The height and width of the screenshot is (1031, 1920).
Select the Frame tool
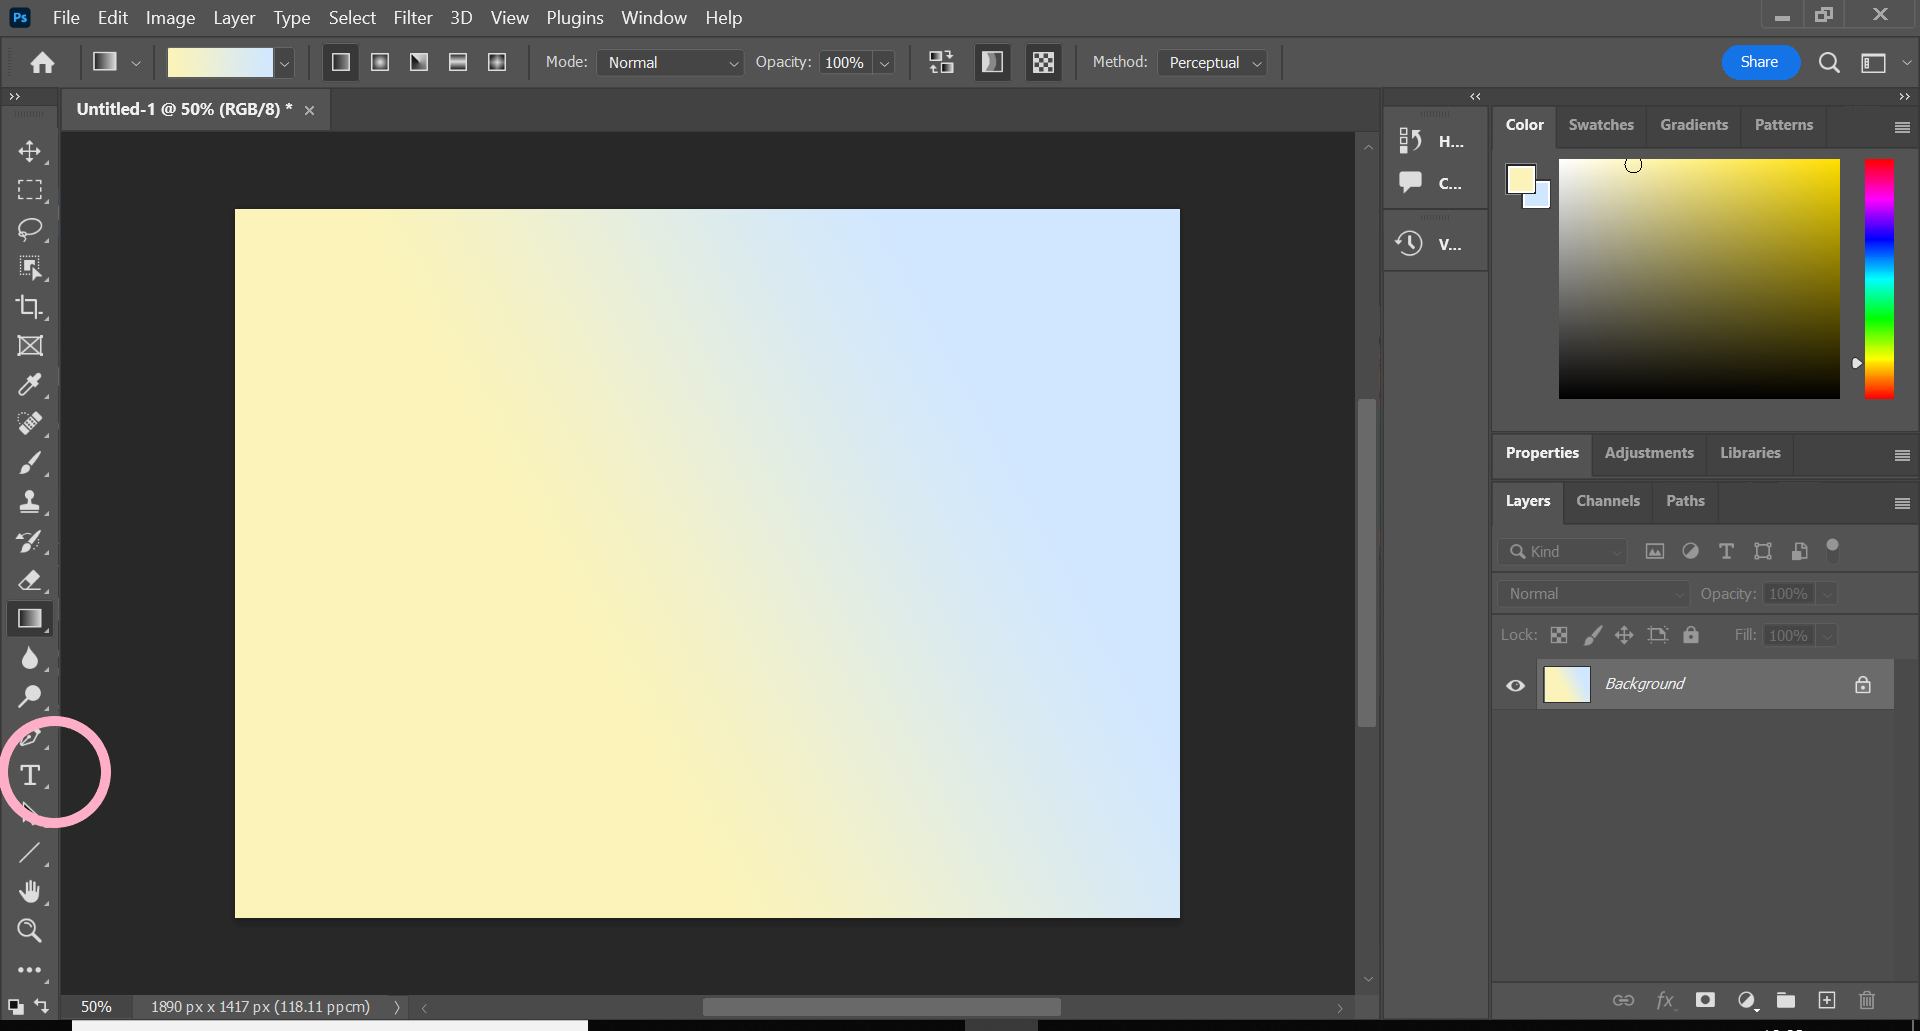coord(30,346)
